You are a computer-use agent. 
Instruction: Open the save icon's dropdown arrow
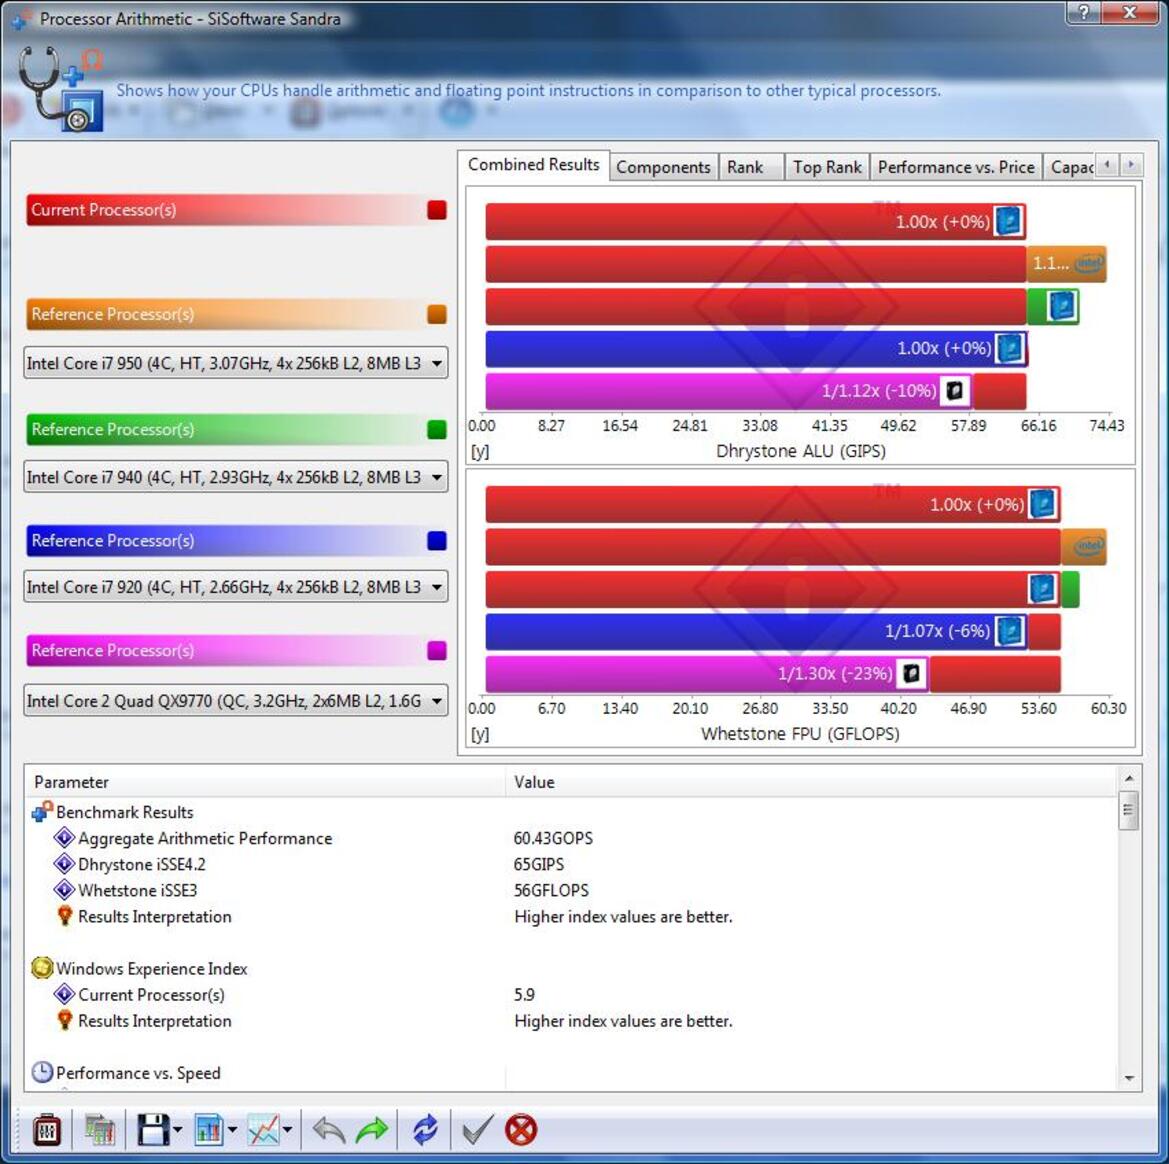pos(177,1130)
